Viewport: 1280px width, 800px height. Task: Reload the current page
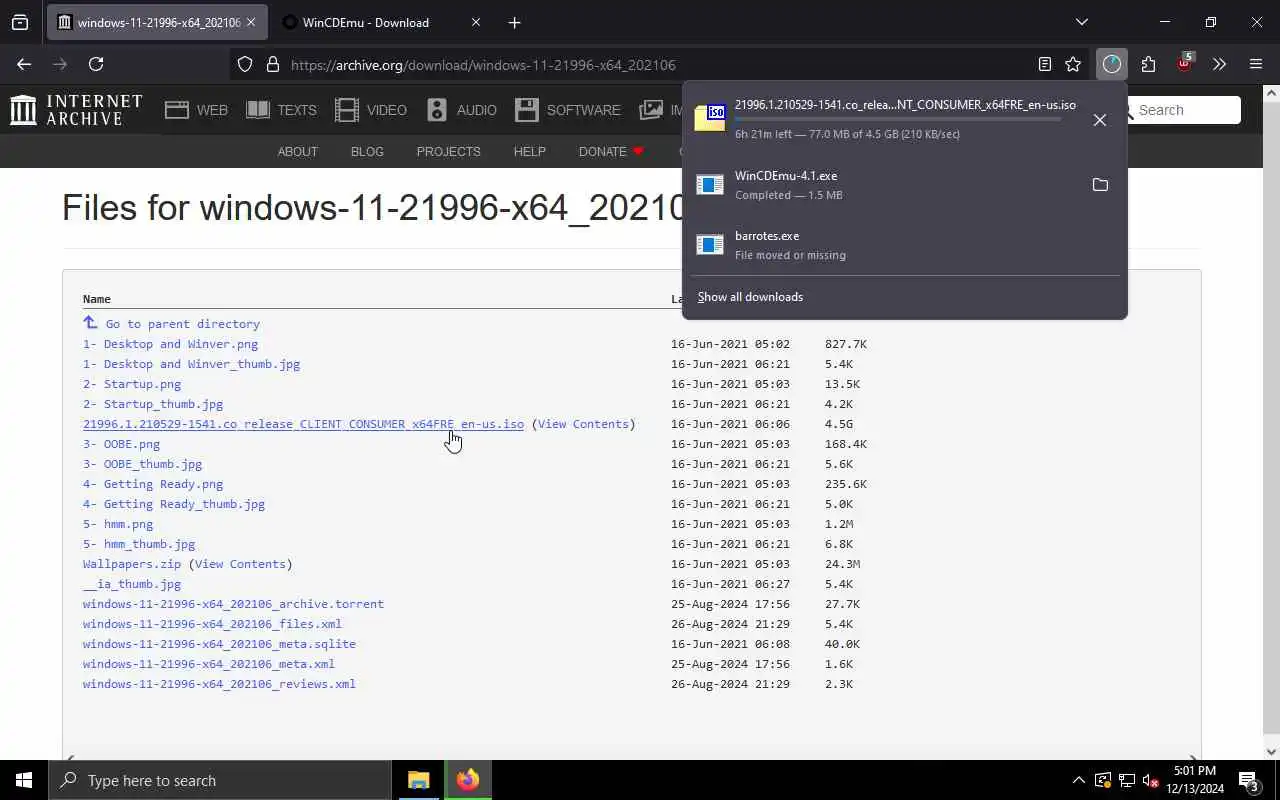click(96, 64)
